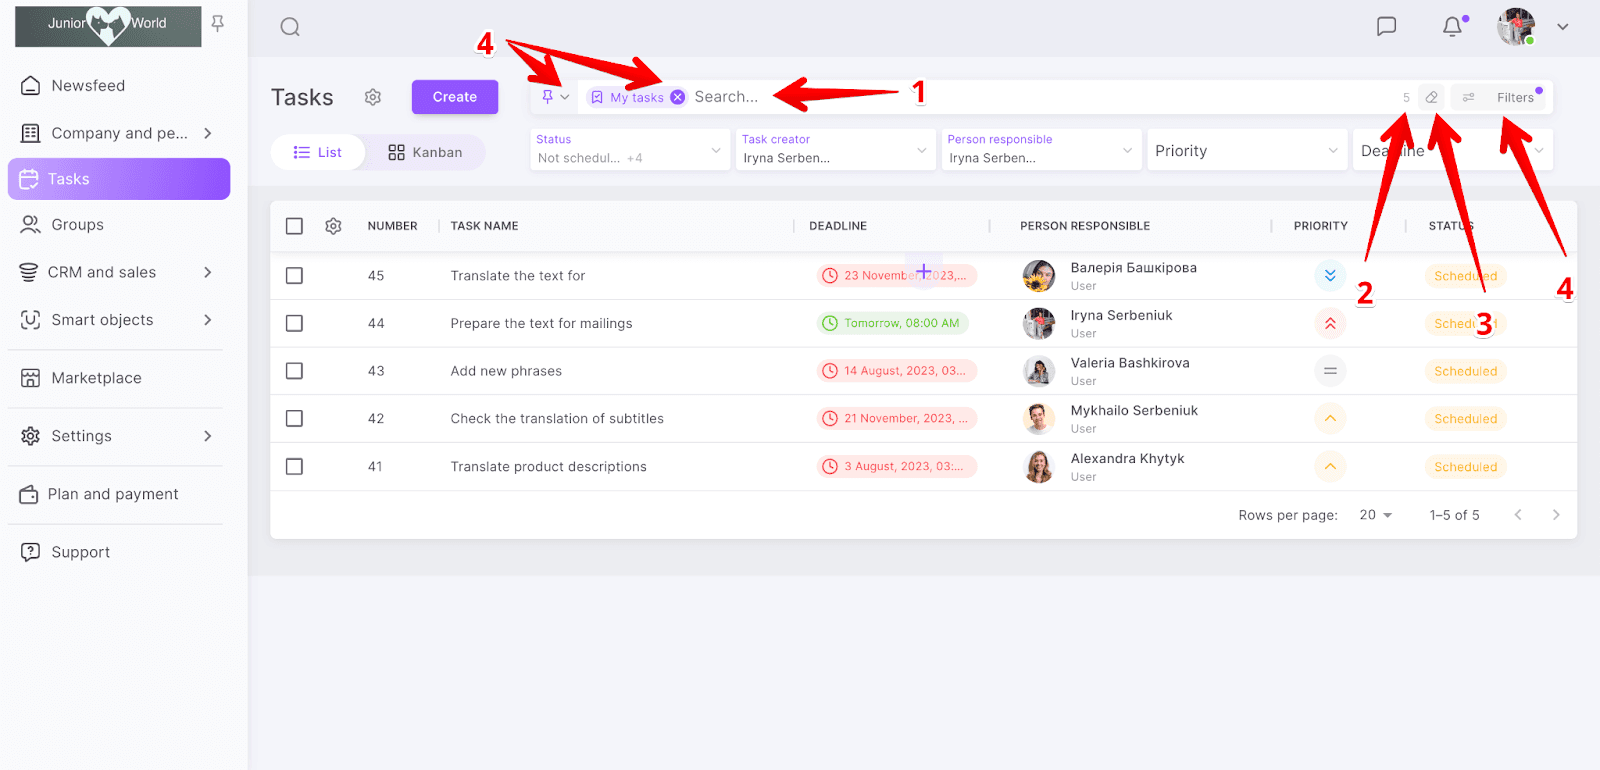Image resolution: width=1600 pixels, height=770 pixels.
Task: Click high priority icon for task 44
Action: click(1330, 323)
